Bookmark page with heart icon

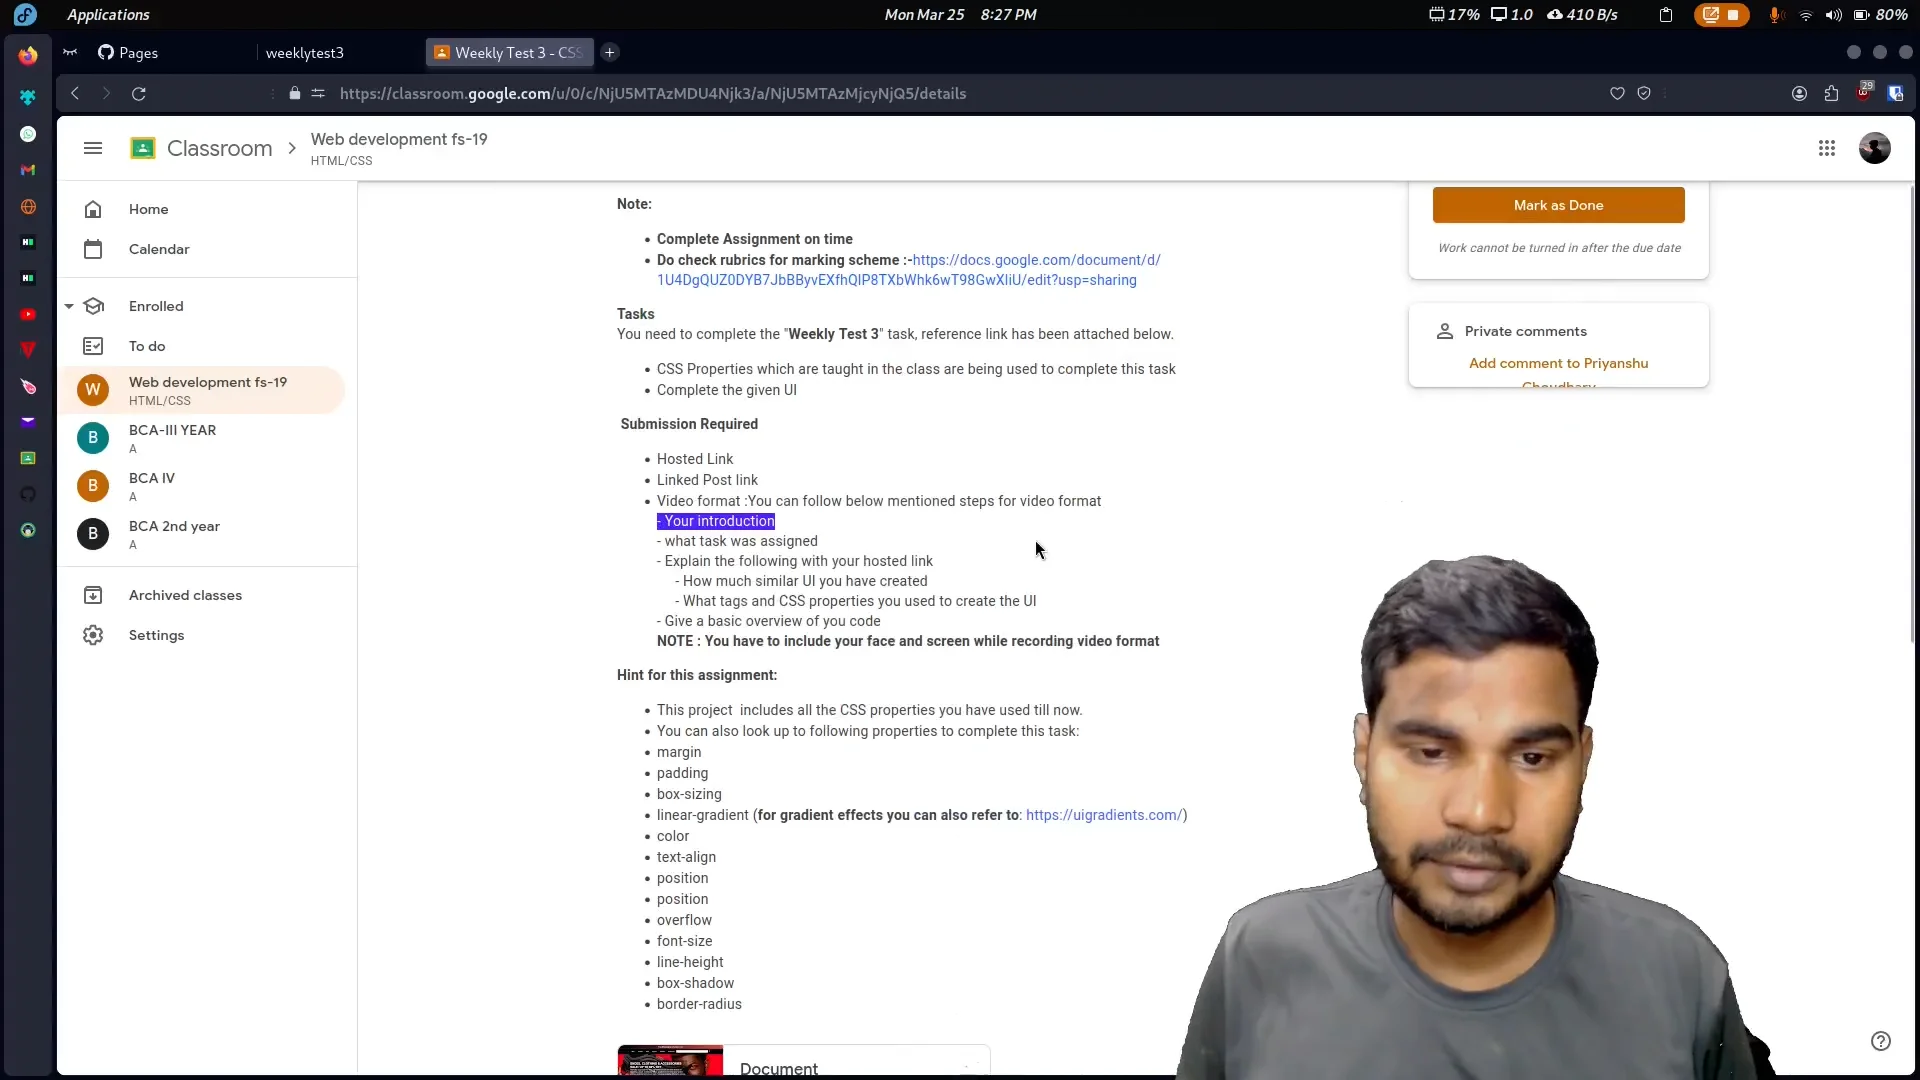(1617, 93)
